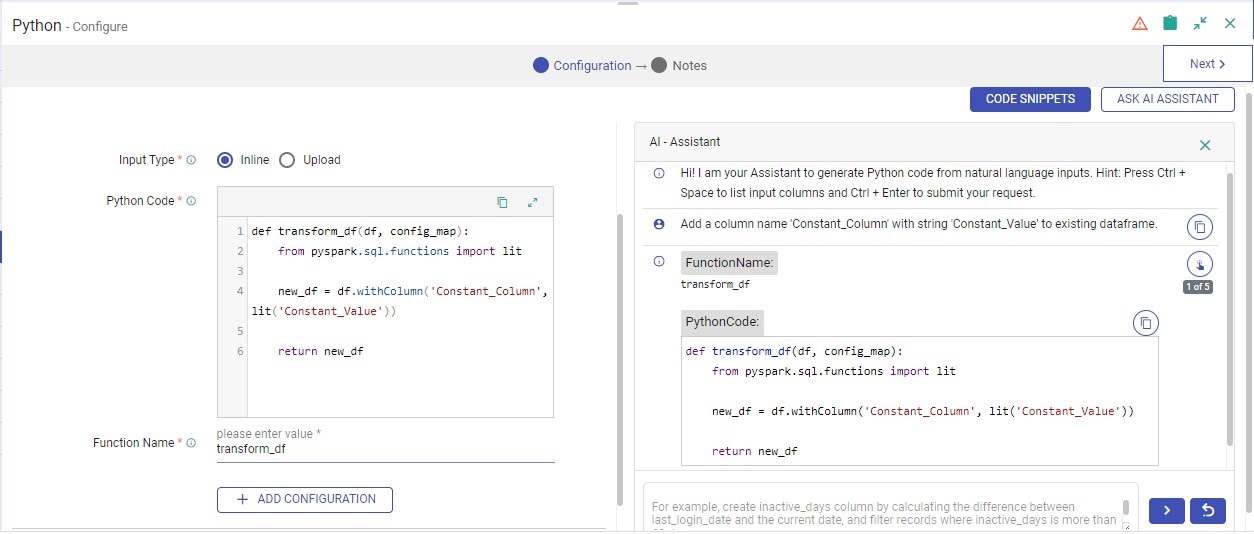
Task: Select the Inline input type
Action: click(x=225, y=160)
